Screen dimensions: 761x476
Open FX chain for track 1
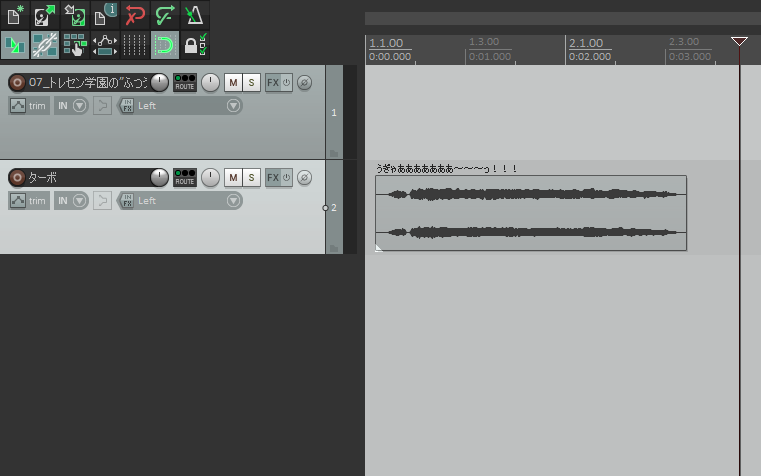[x=273, y=82]
